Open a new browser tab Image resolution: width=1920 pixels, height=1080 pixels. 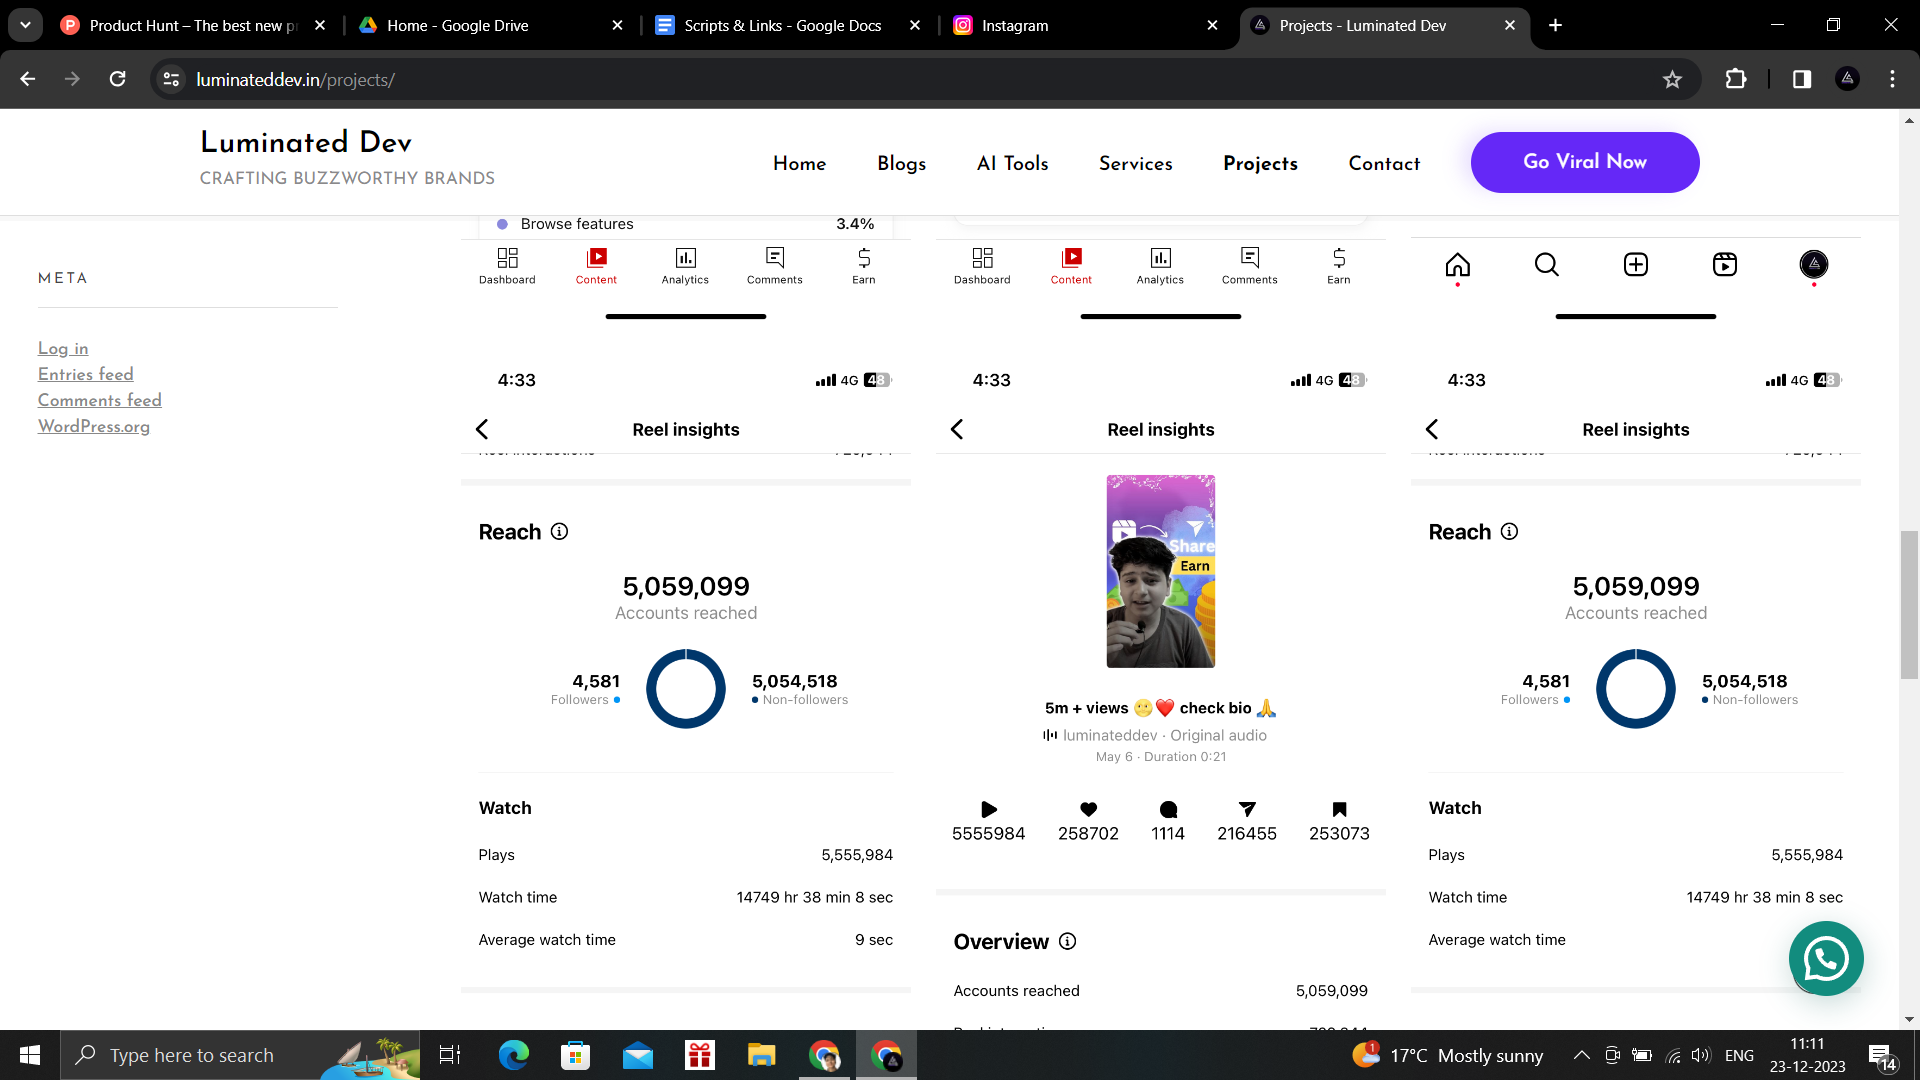pyautogui.click(x=1555, y=25)
